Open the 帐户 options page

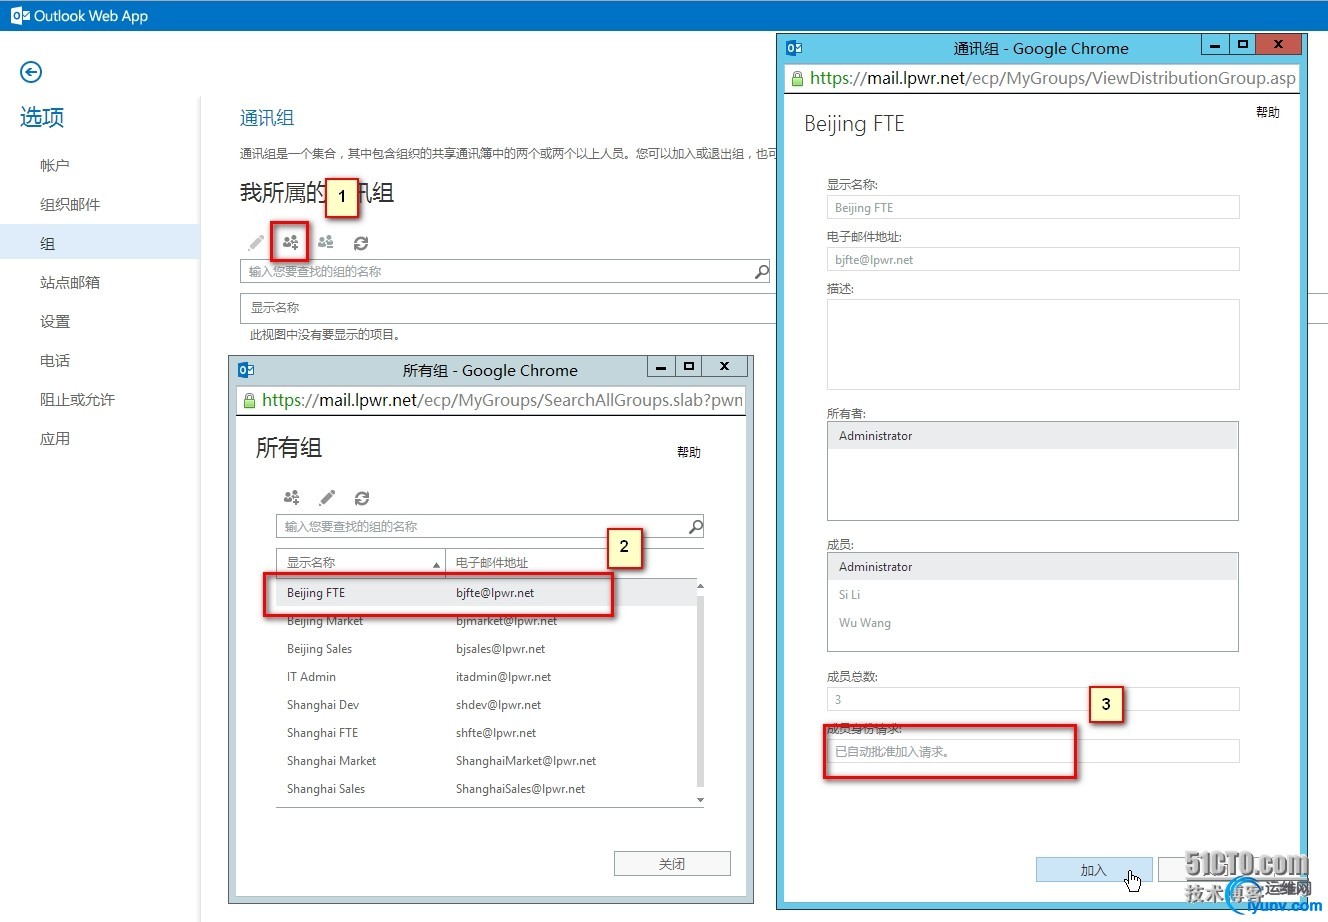pos(55,165)
